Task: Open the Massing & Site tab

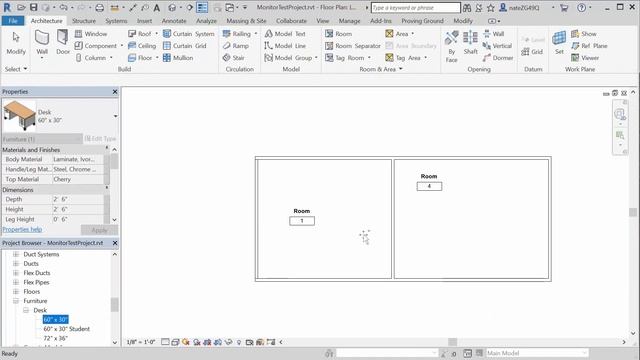Action: (246, 20)
